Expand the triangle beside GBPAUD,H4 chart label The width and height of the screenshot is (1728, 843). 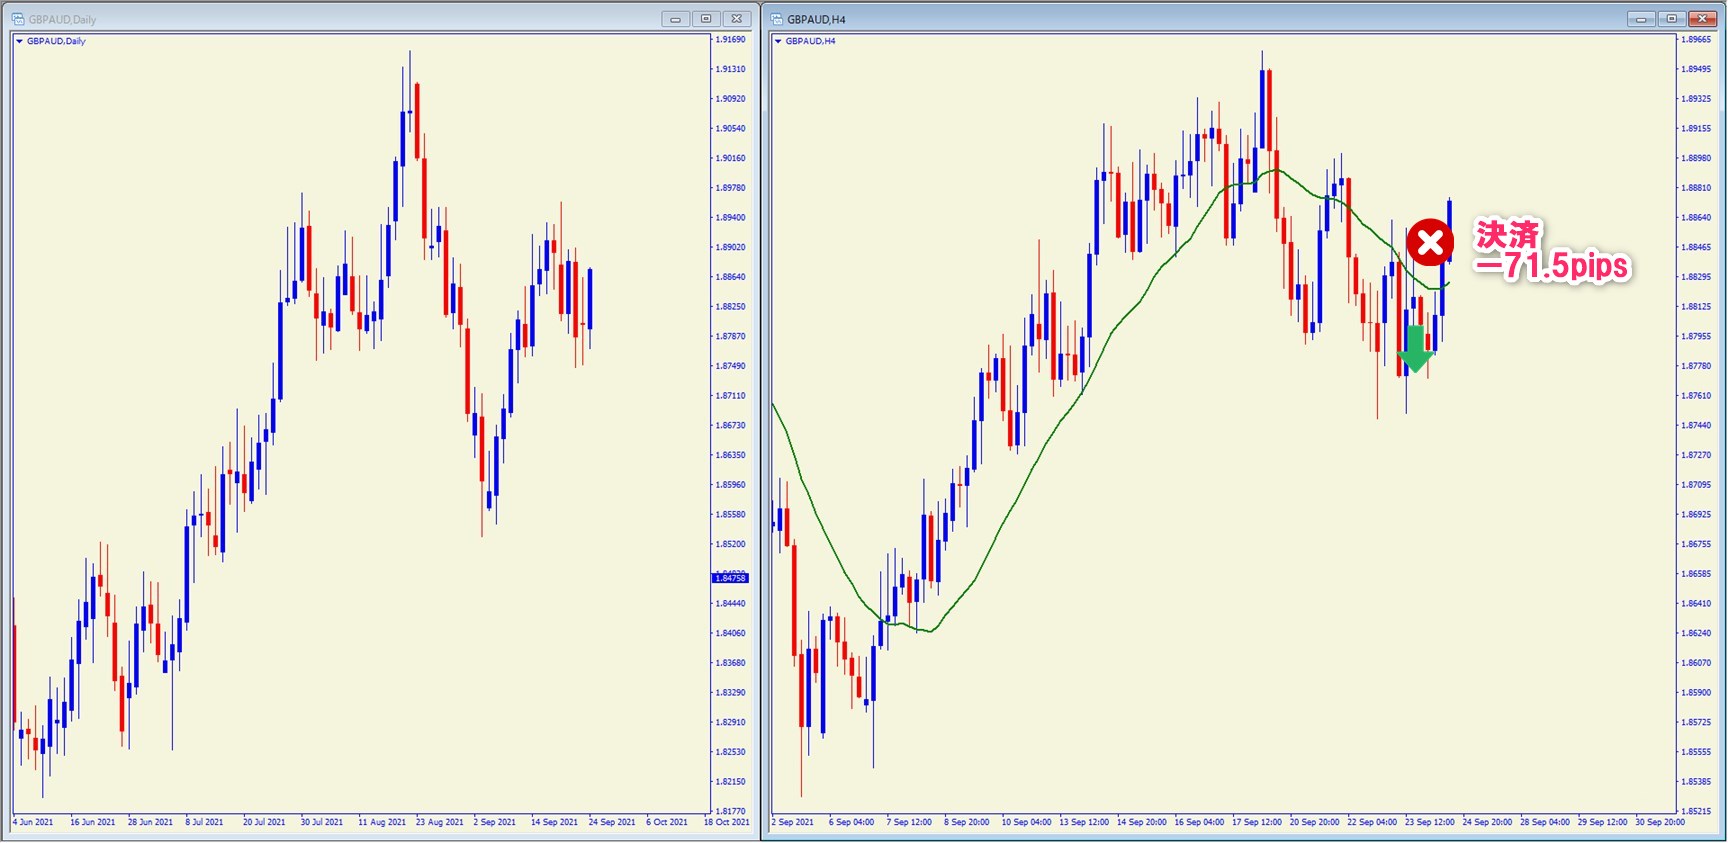(x=778, y=41)
